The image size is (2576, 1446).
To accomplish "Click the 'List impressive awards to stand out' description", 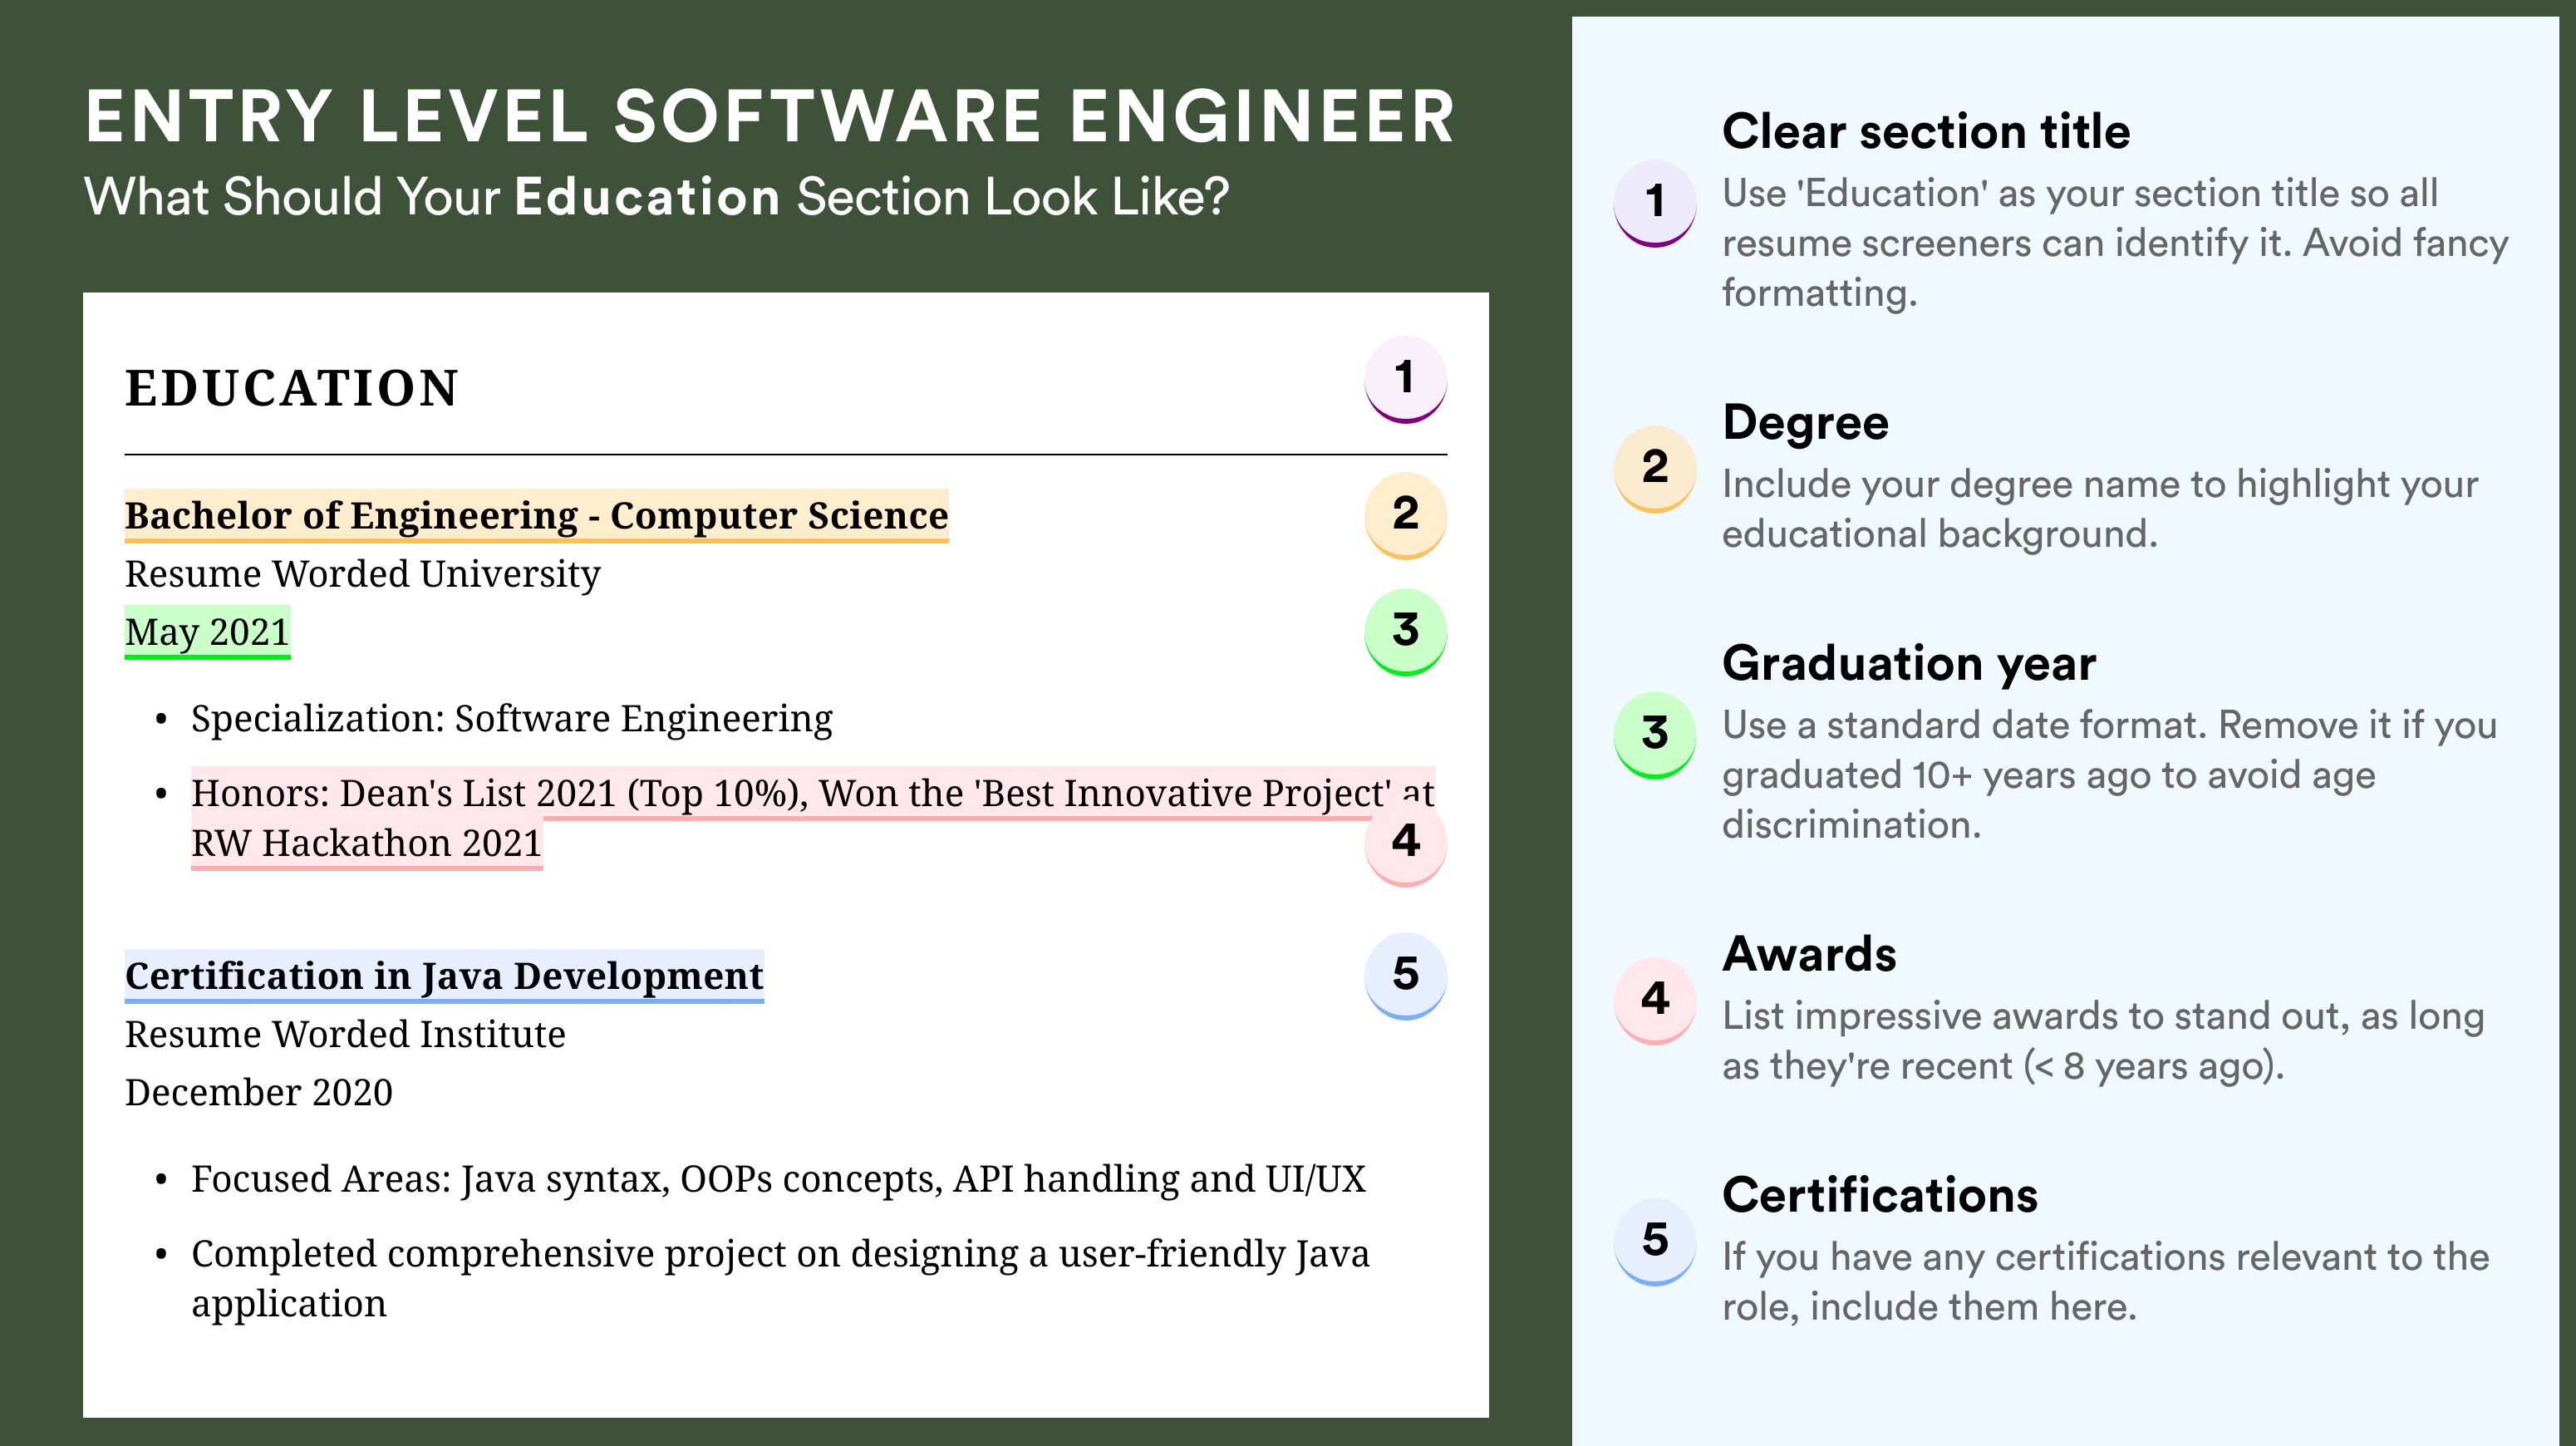I will (x=2103, y=1041).
